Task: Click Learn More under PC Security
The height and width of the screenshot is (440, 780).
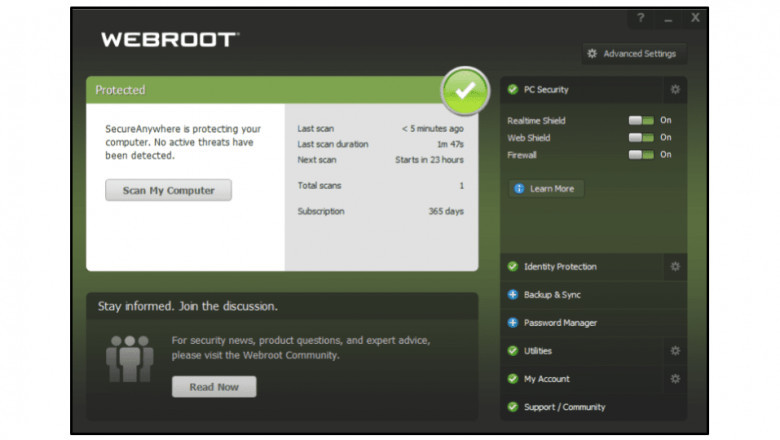Action: click(546, 188)
